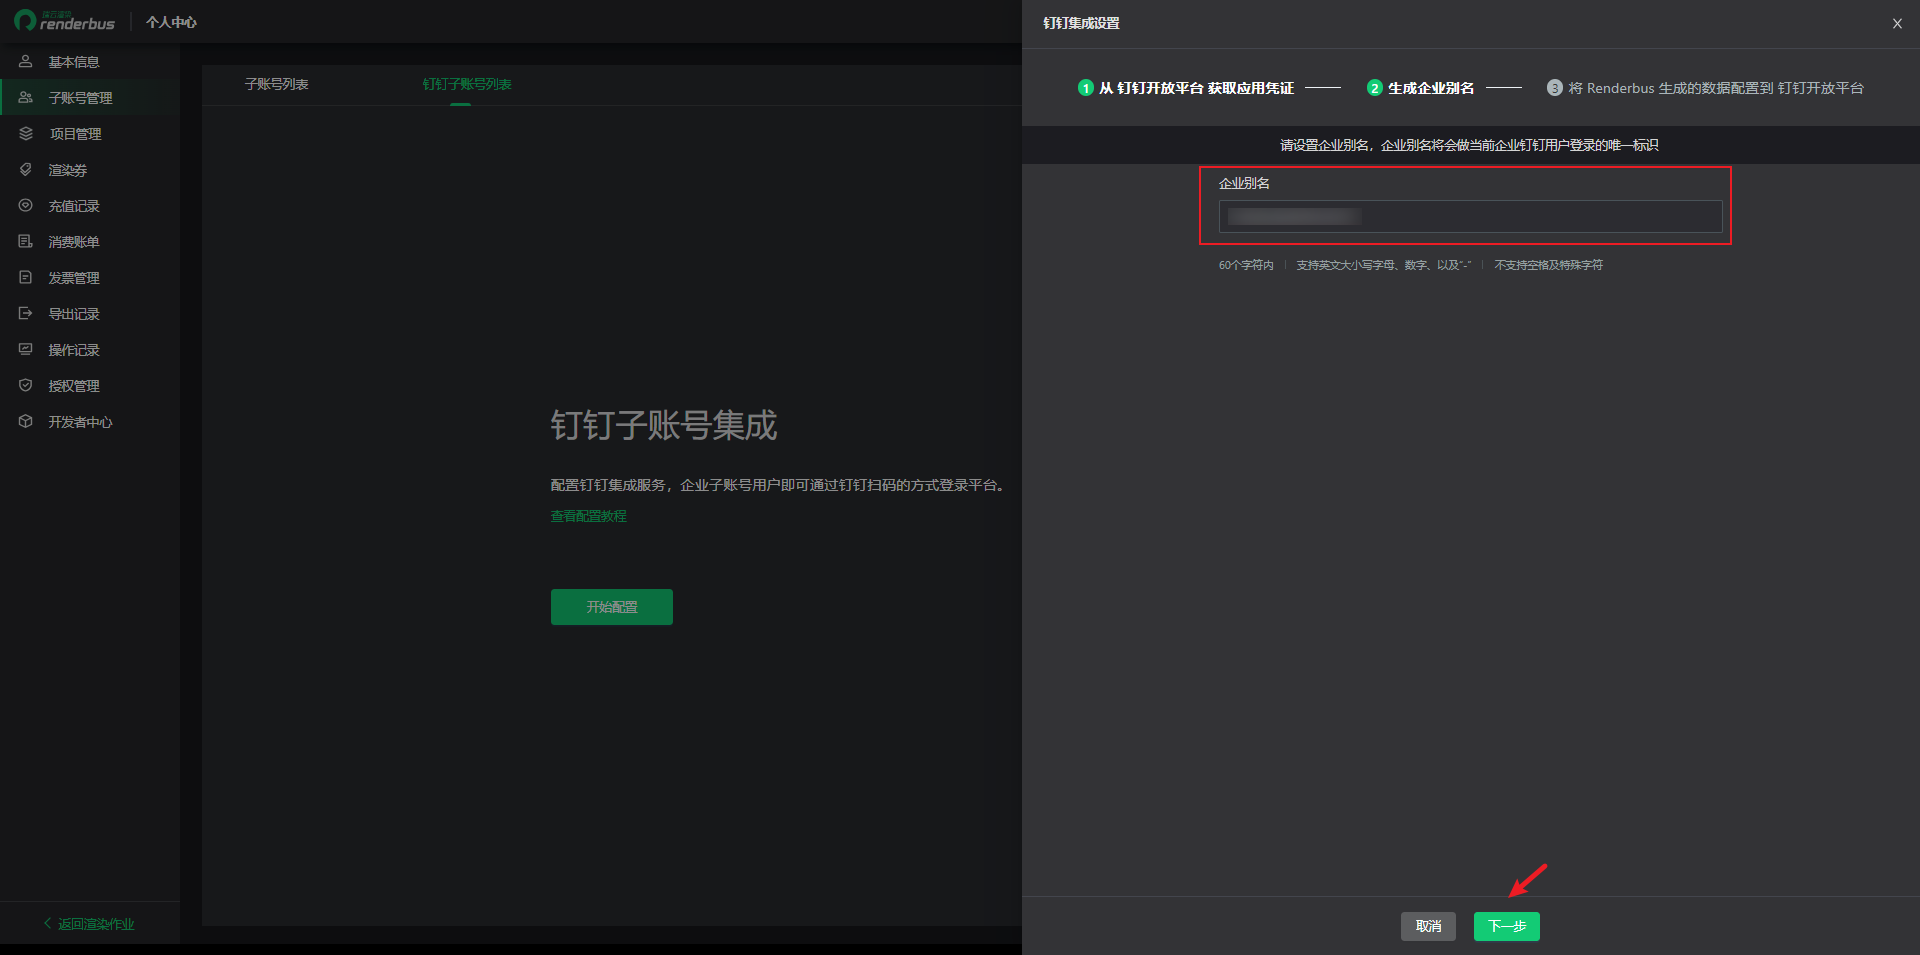Image resolution: width=1920 pixels, height=955 pixels.
Task: Open 充值记录 in the sidebar
Action: 90,206
